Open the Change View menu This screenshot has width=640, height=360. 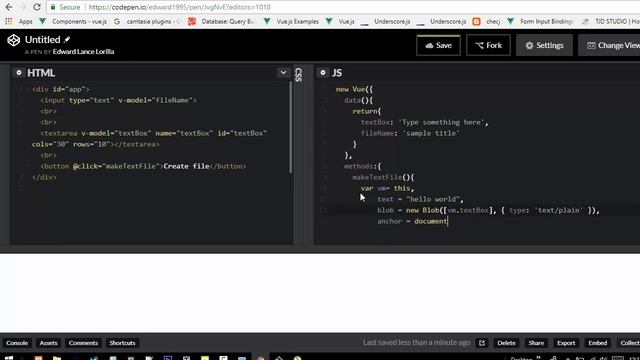tap(611, 45)
